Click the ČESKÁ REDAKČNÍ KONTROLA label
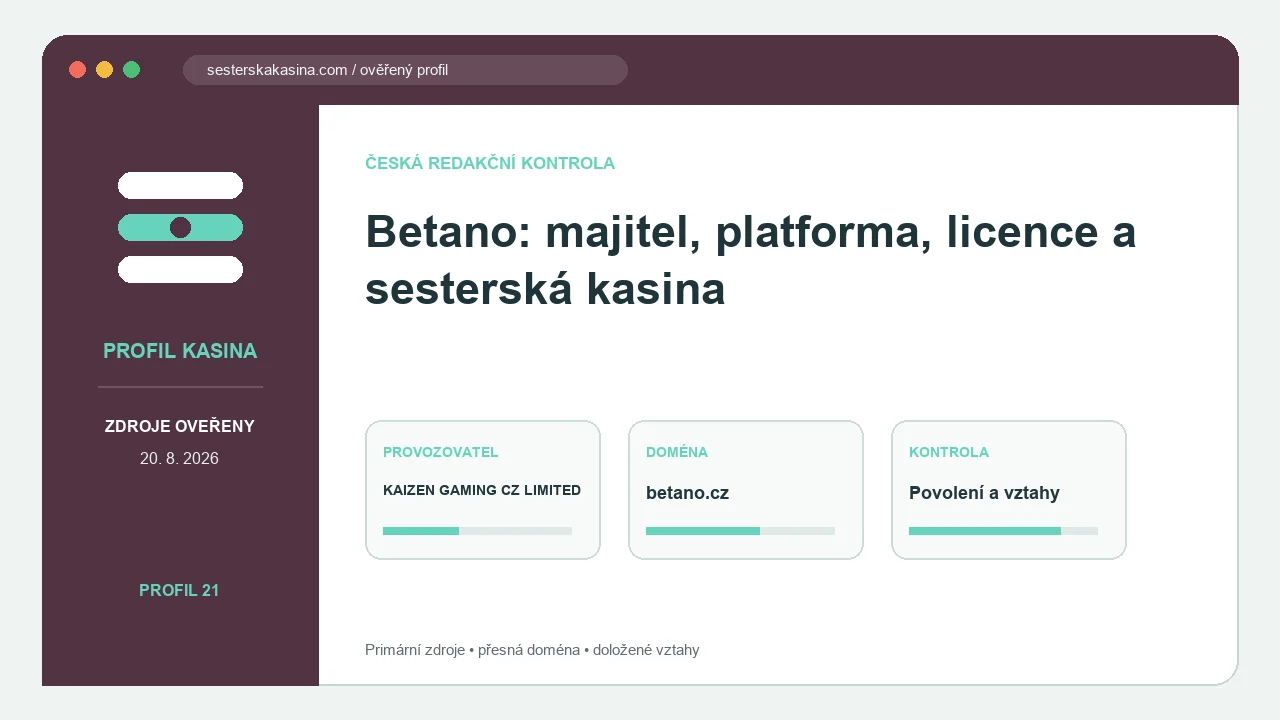This screenshot has height=720, width=1280. 490,163
